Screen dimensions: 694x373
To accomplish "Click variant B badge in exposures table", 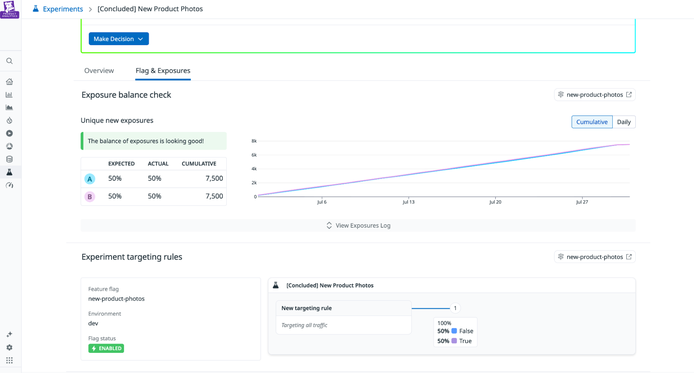I will tap(90, 196).
